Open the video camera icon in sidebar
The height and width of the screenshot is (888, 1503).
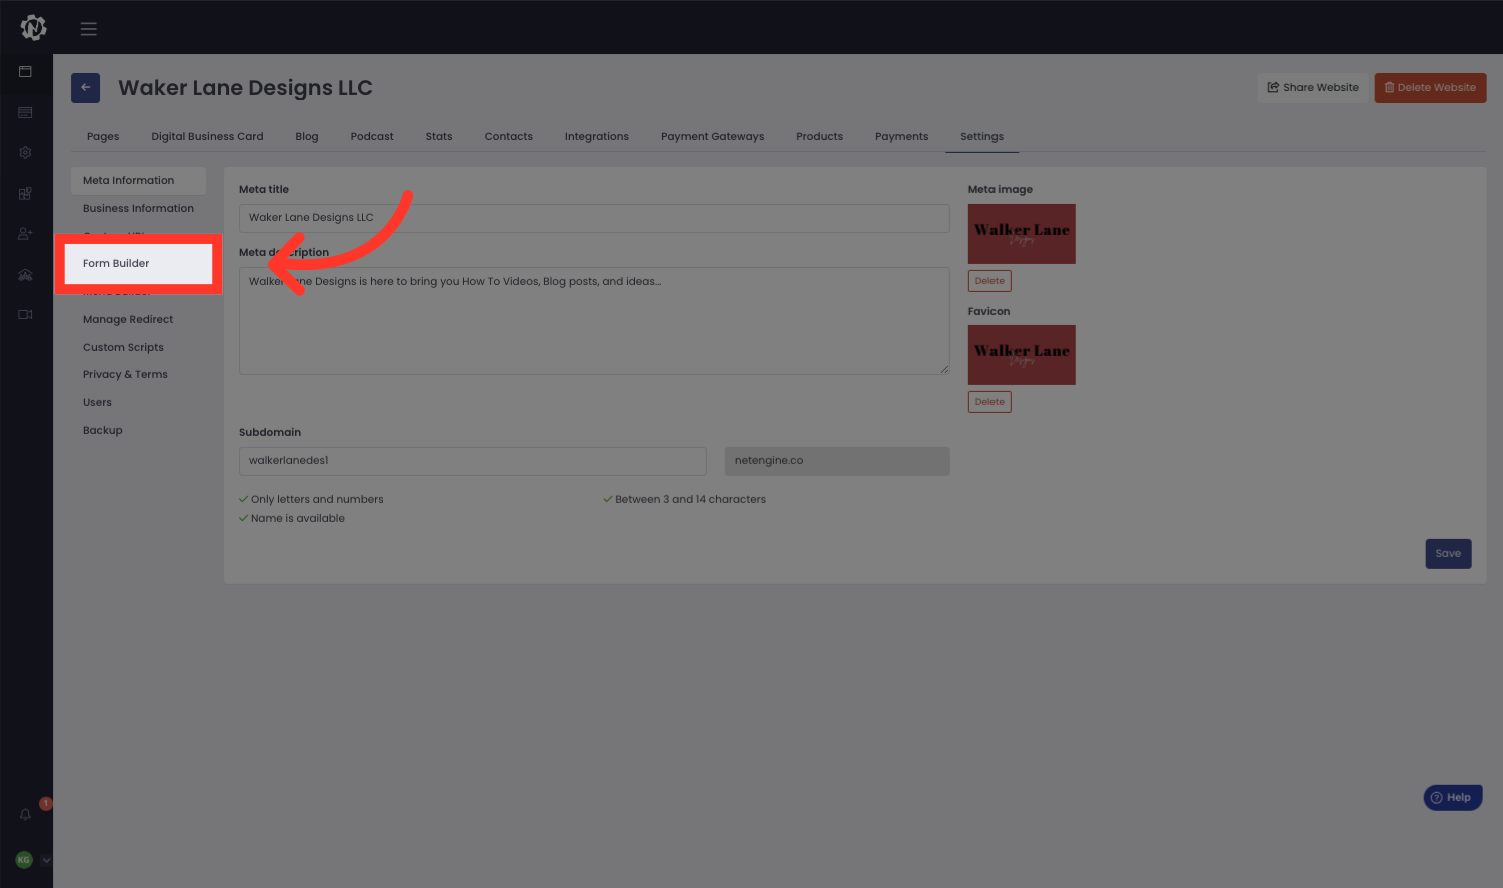click(25, 314)
